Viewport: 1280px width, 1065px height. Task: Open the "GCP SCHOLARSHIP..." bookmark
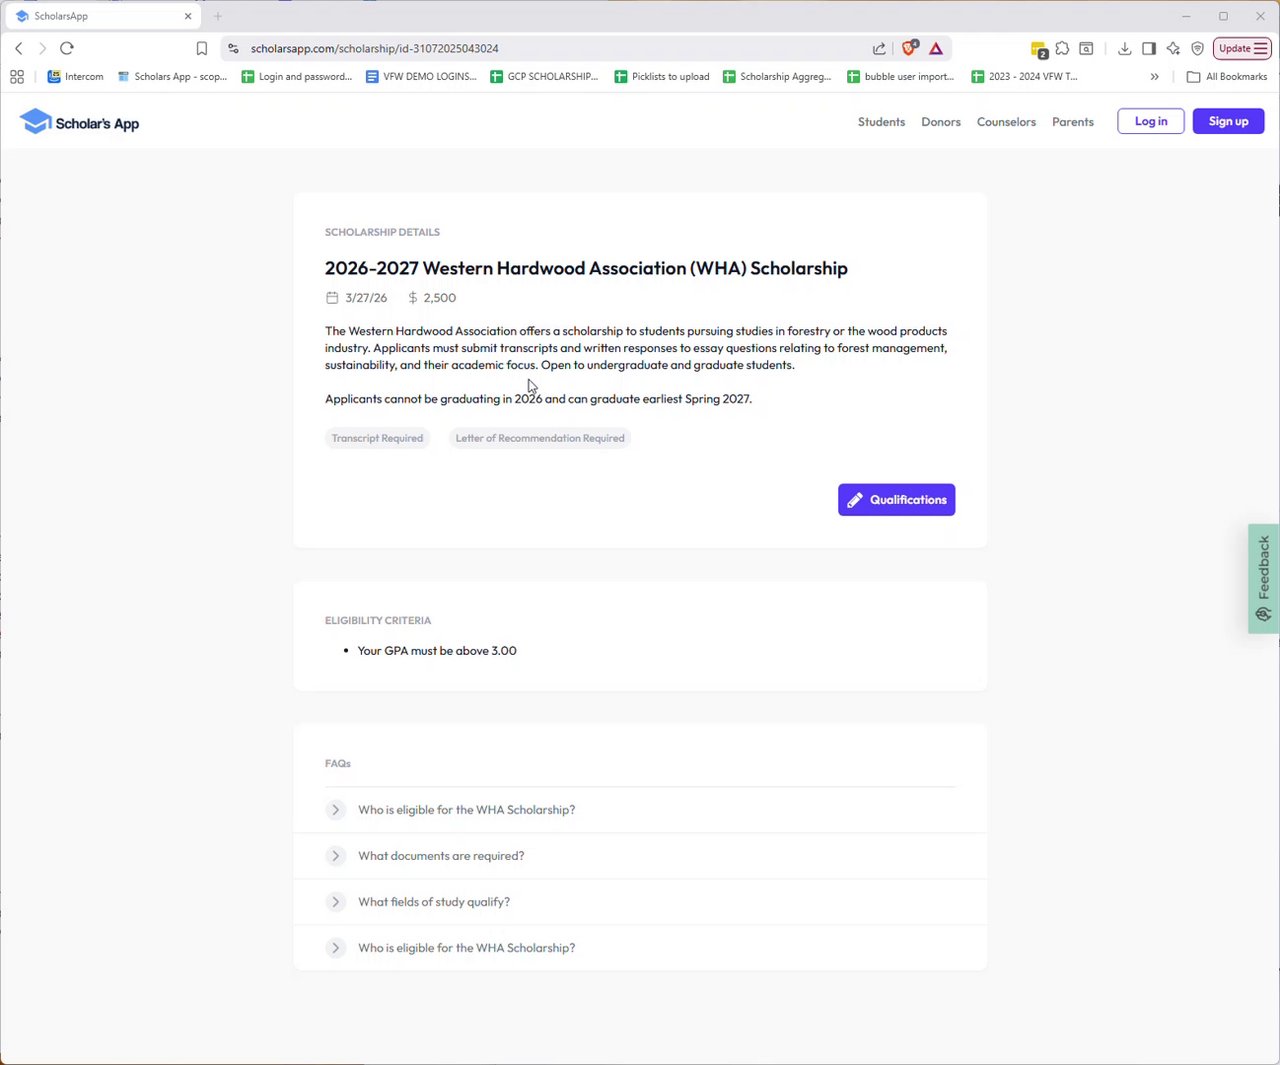point(544,76)
